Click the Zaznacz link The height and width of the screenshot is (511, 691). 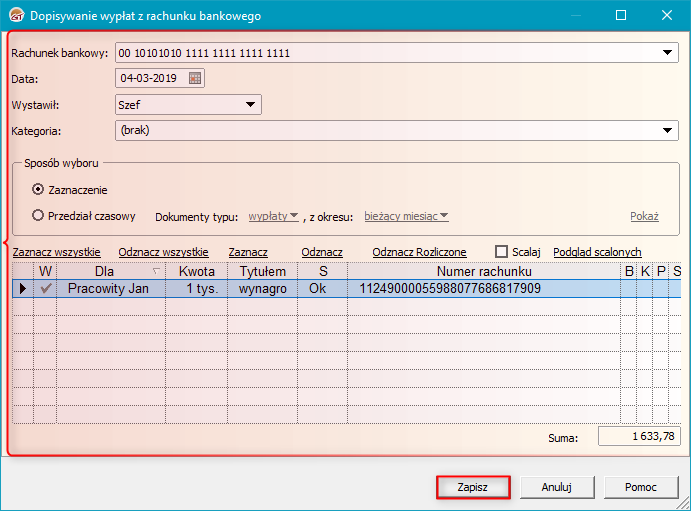pyautogui.click(x=248, y=252)
